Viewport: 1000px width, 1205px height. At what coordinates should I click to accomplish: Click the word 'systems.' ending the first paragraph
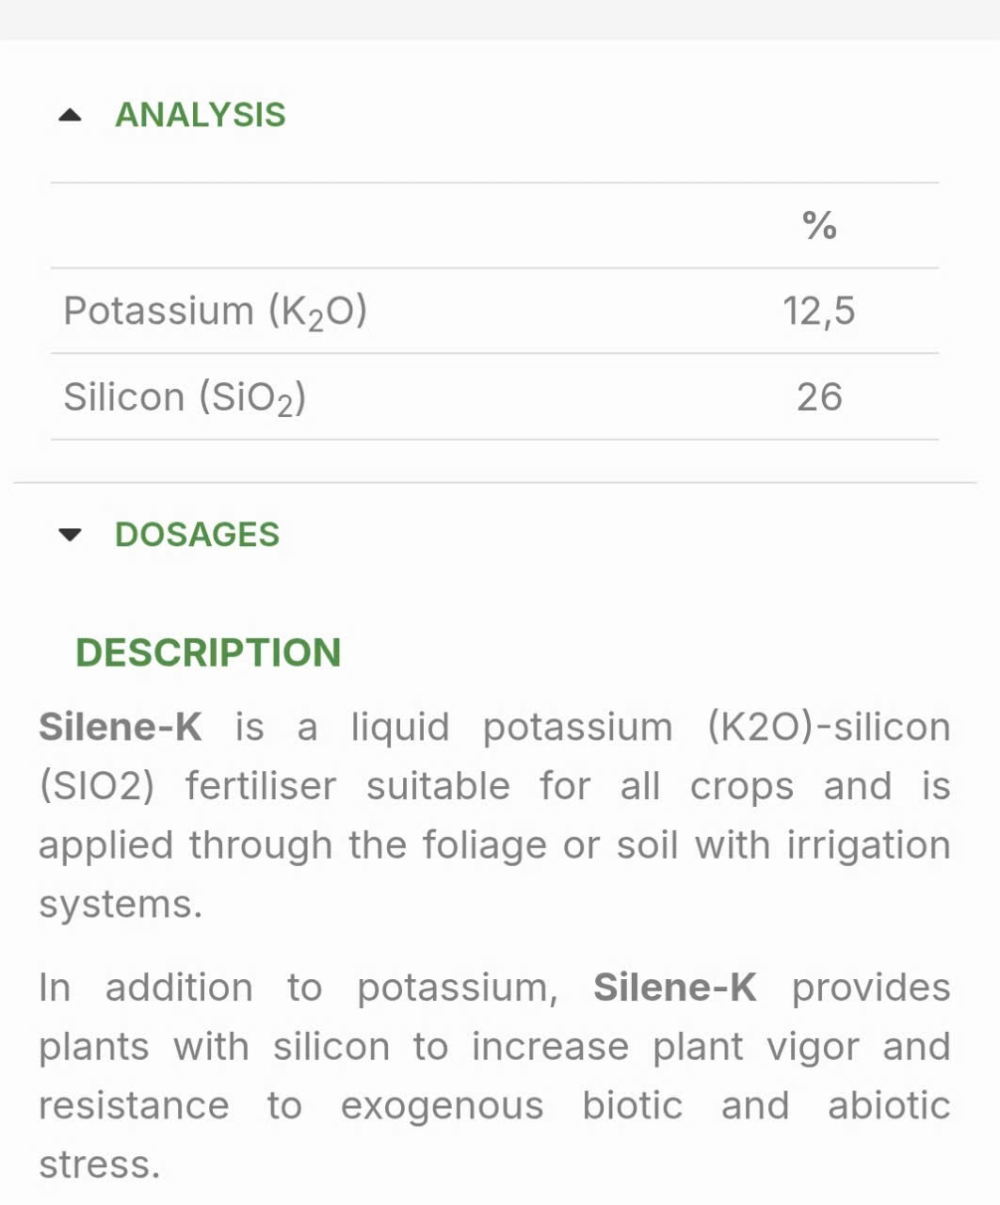(120, 905)
